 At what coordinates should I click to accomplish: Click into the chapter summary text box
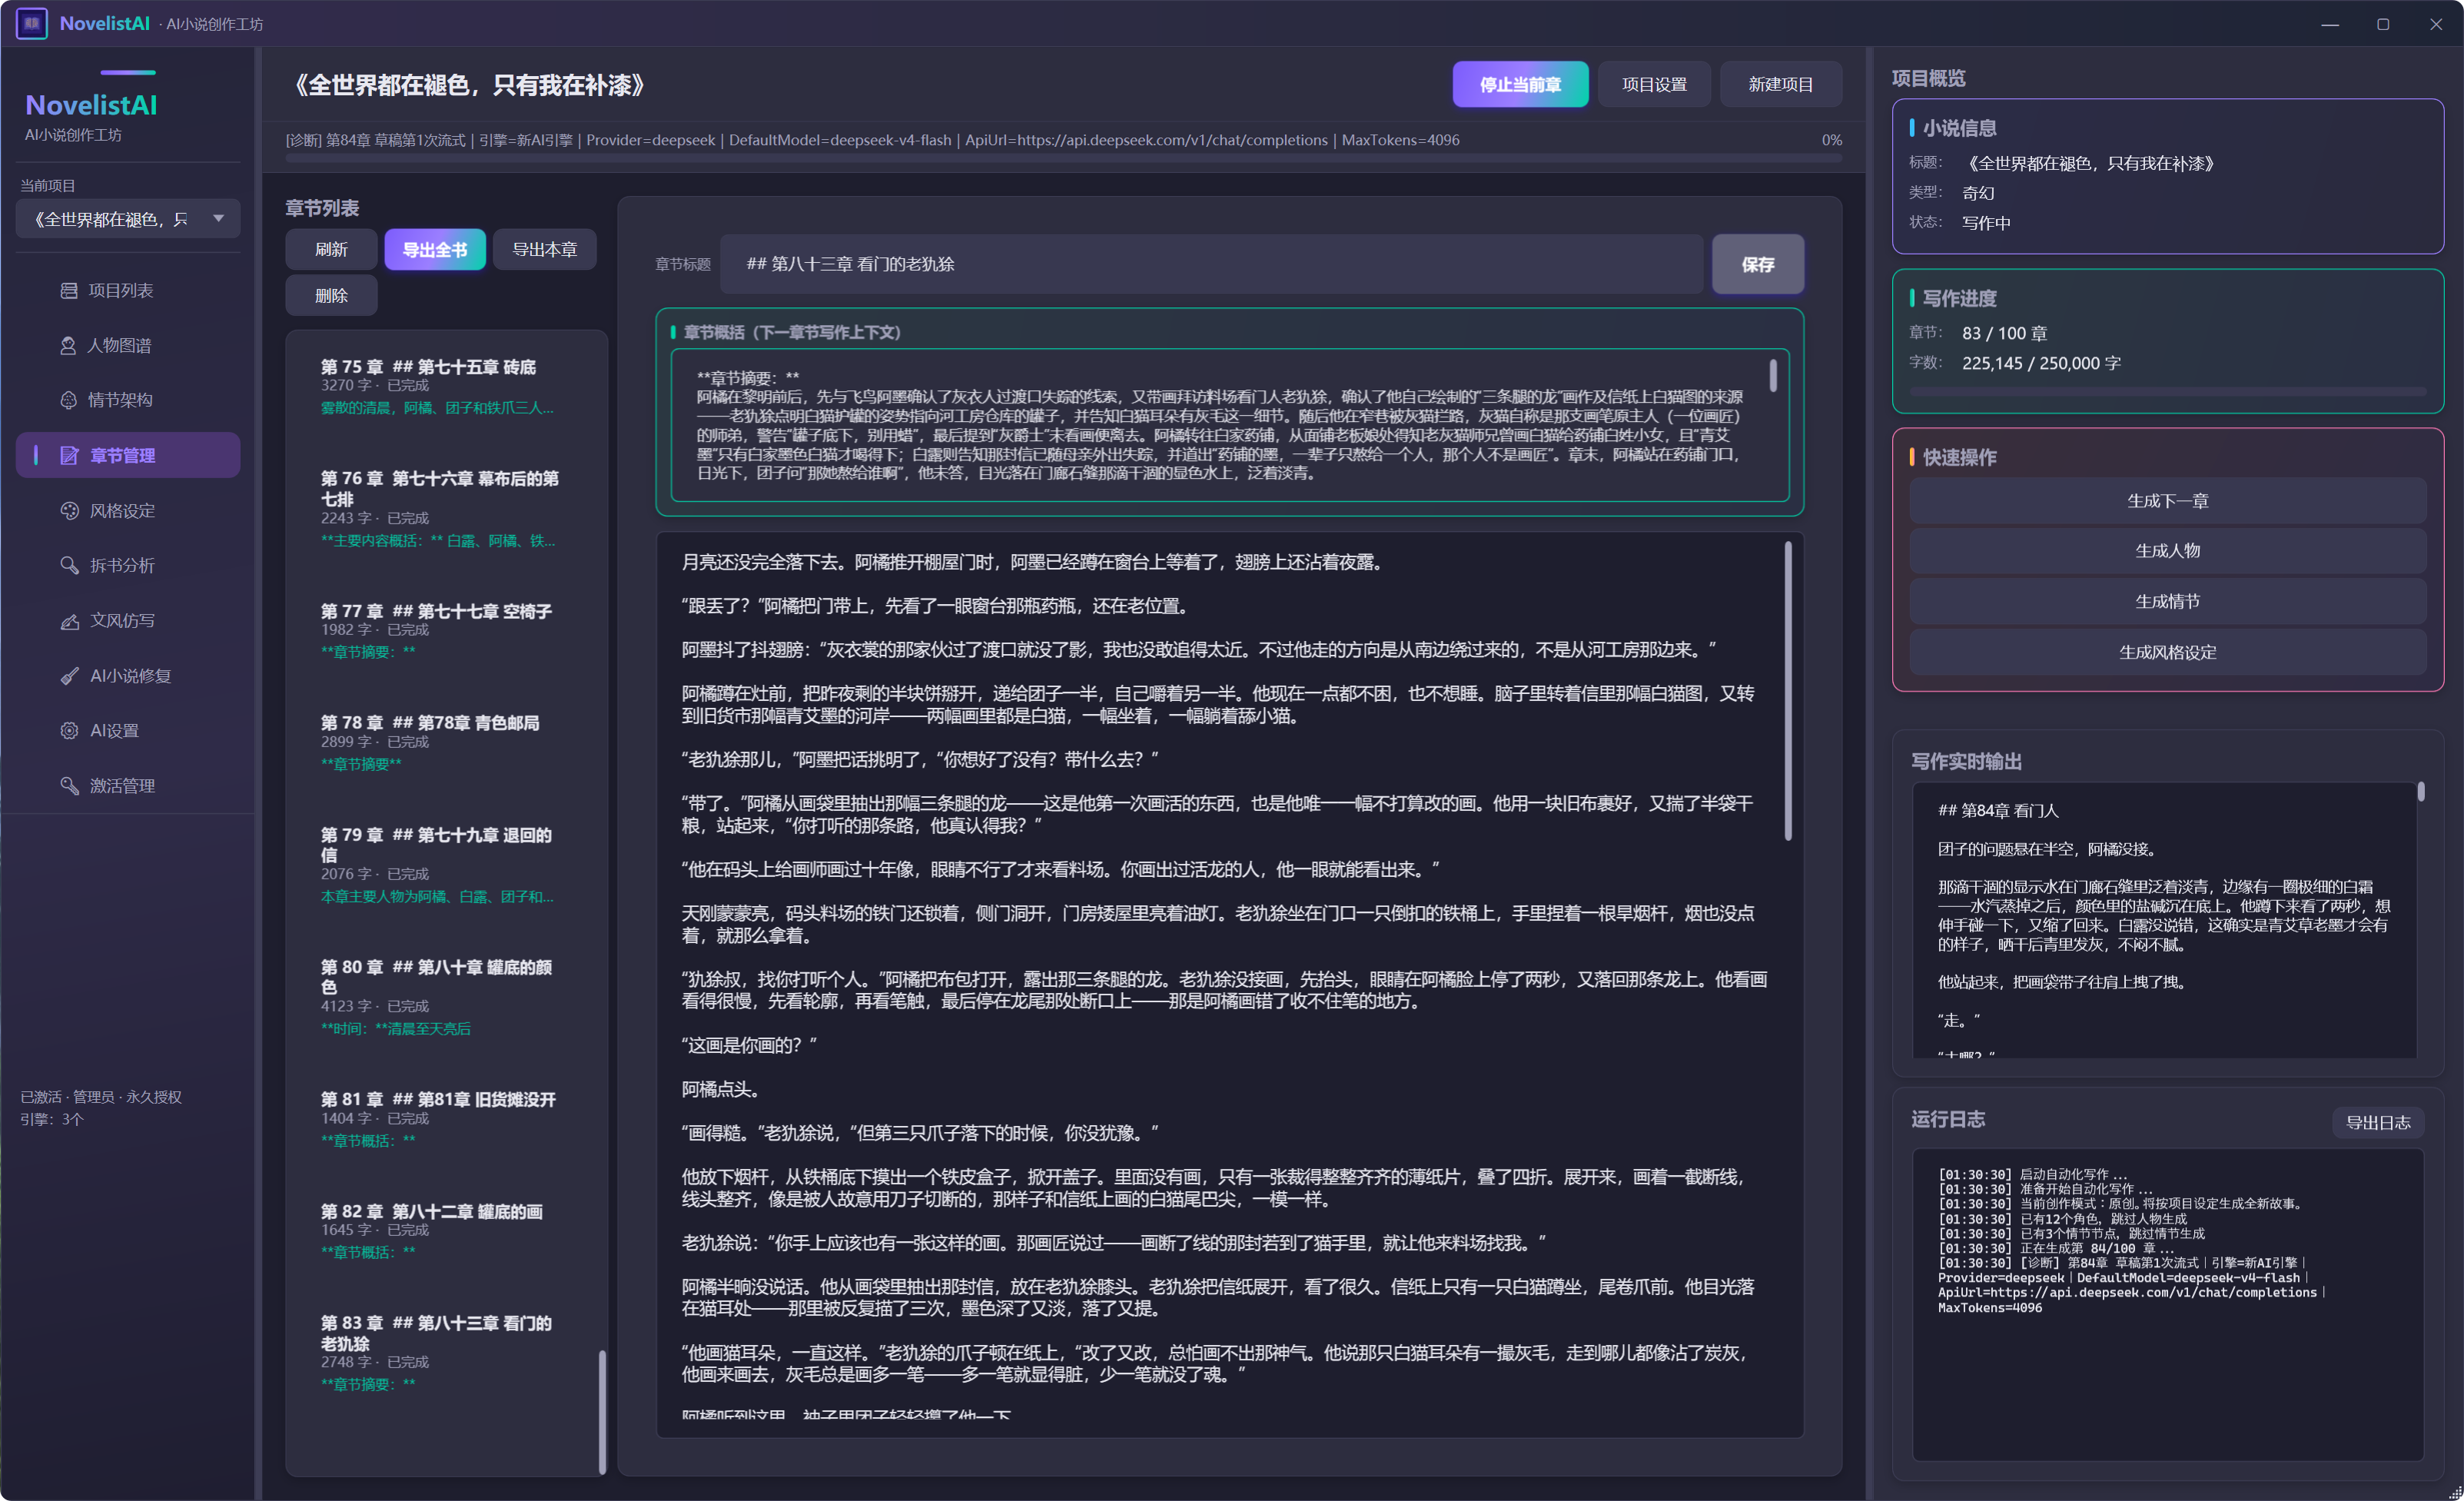coord(1229,425)
